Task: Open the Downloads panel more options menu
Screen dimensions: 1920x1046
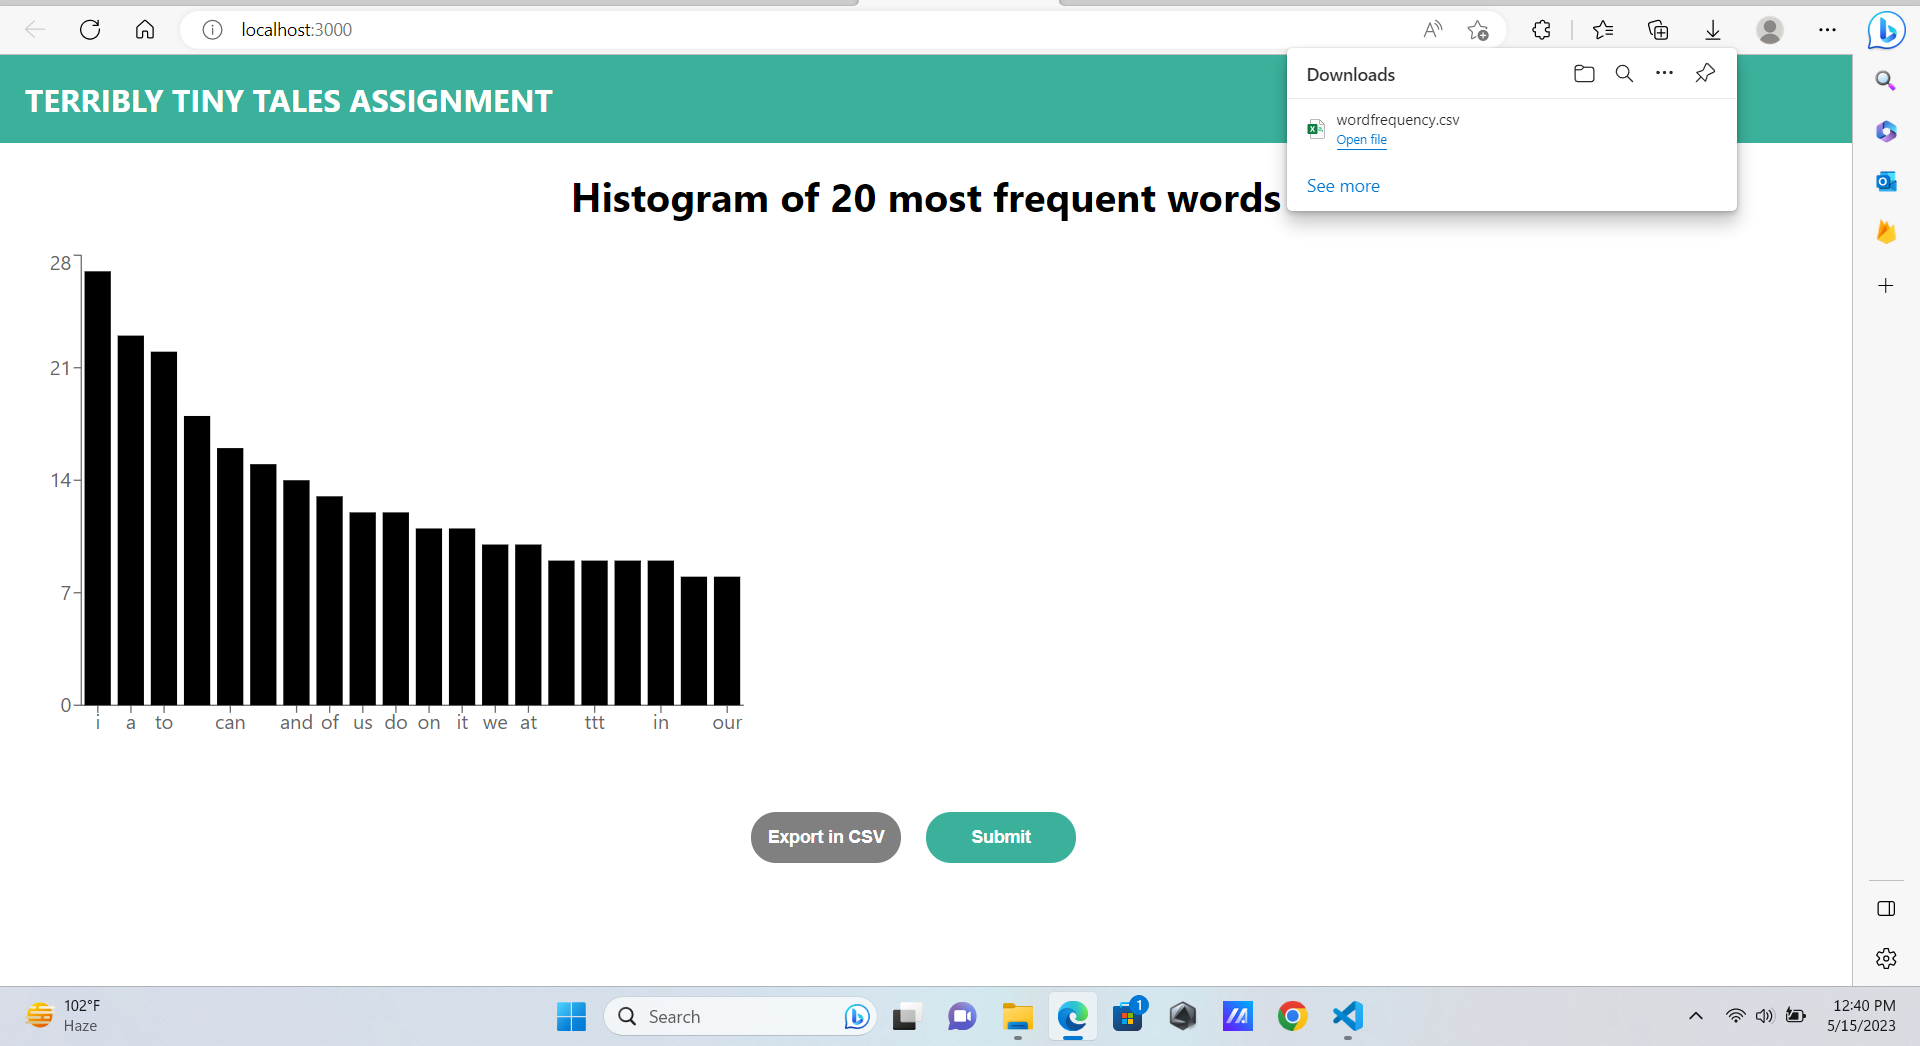Action: pyautogui.click(x=1664, y=73)
